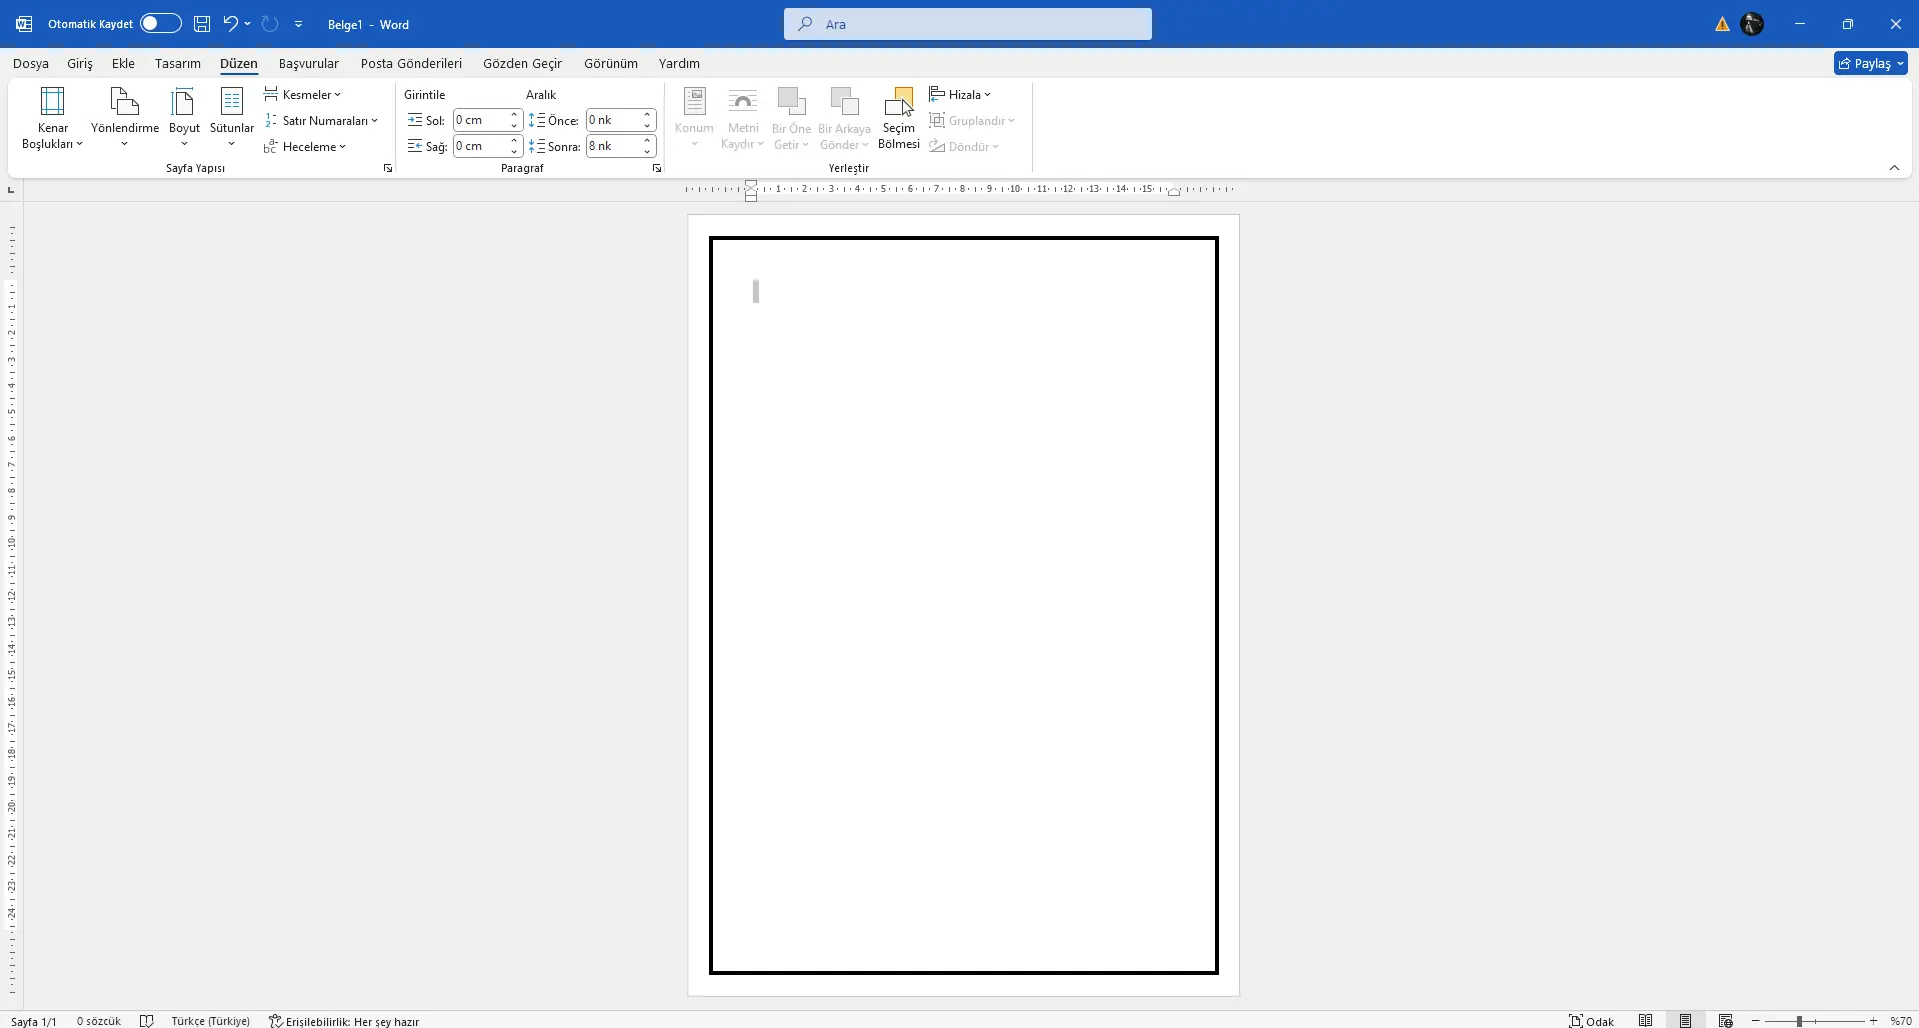
Task: Click inside the document page body
Action: pos(963,604)
